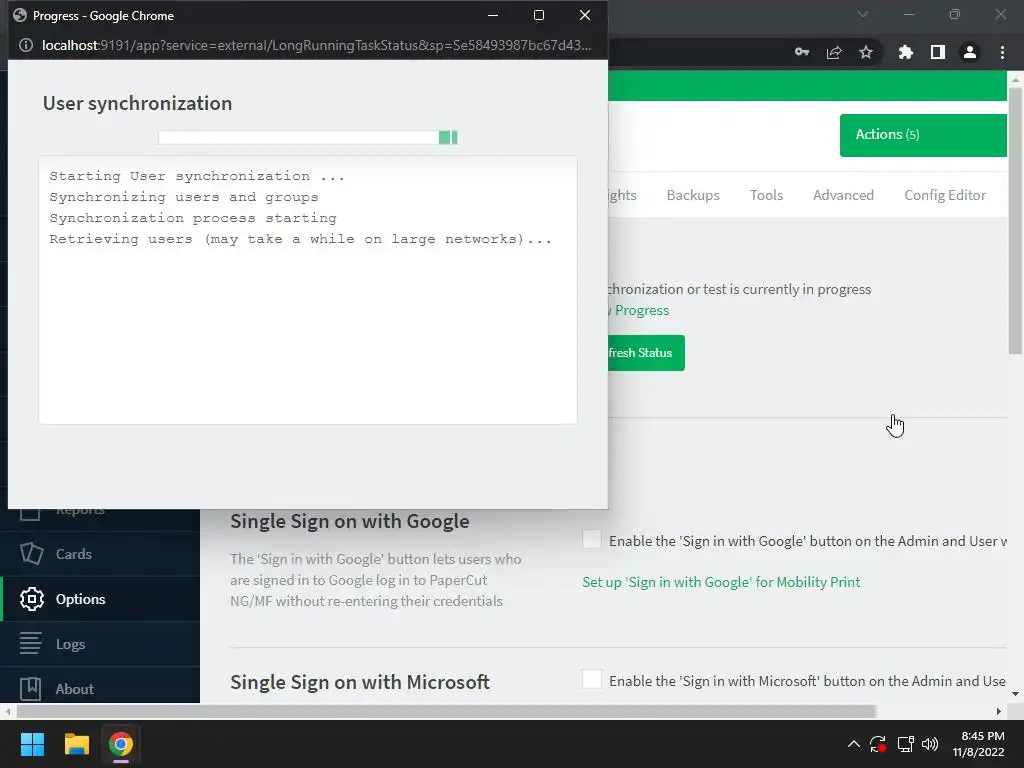Select Options in the left sidebar

click(101, 599)
